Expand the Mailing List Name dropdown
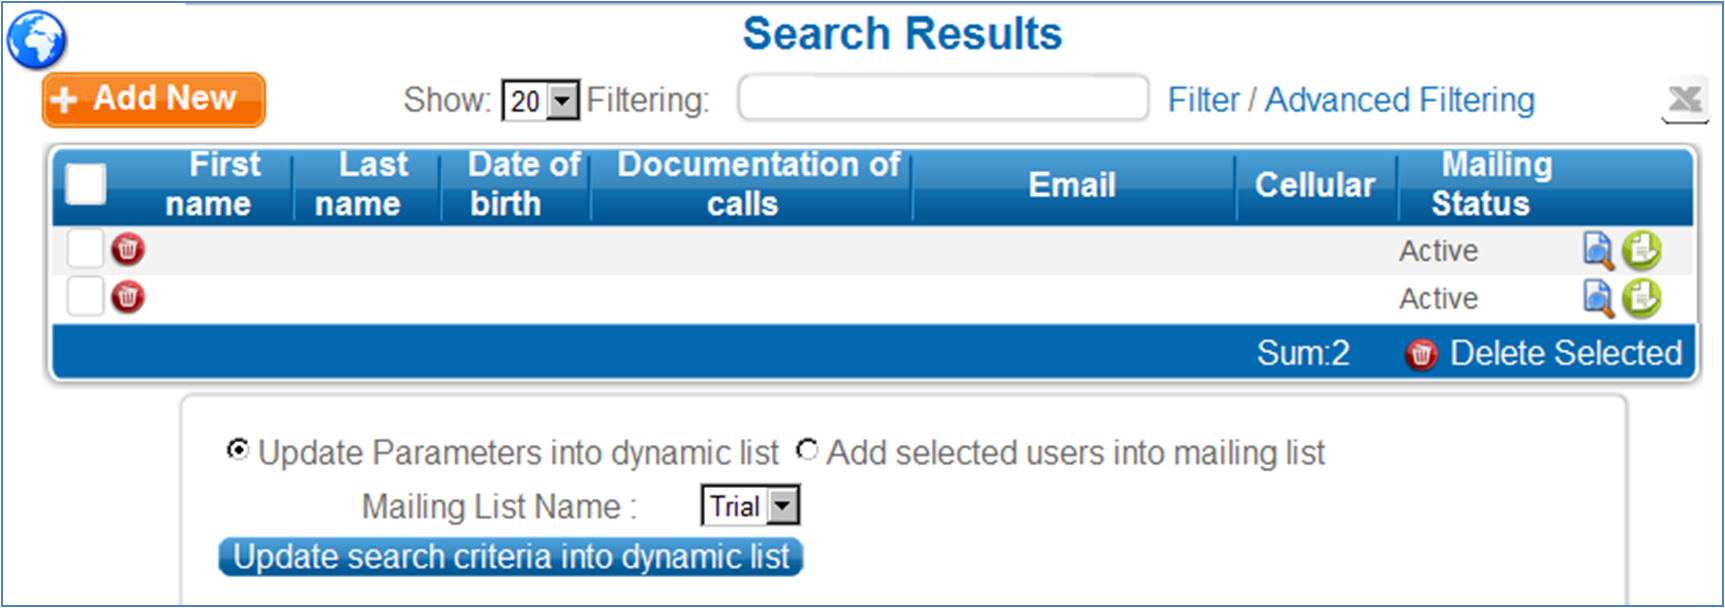Image resolution: width=1725 pixels, height=608 pixels. click(x=750, y=506)
